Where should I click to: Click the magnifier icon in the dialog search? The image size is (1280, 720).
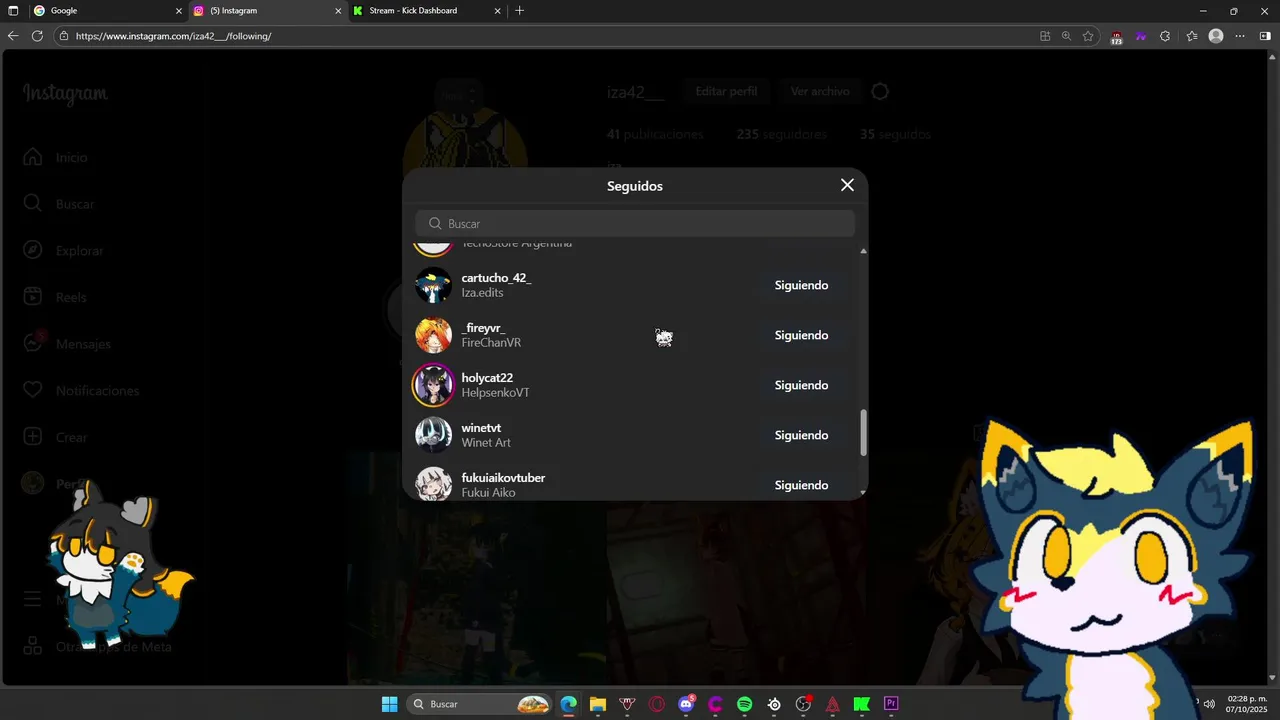tap(435, 224)
